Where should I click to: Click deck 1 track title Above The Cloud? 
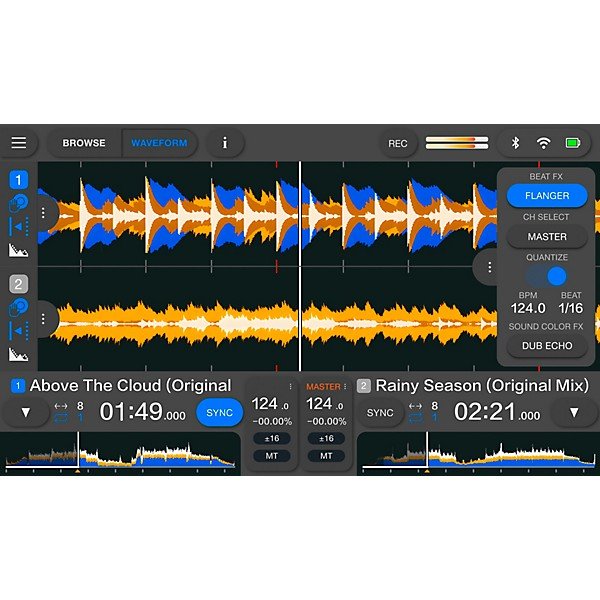tap(130, 386)
